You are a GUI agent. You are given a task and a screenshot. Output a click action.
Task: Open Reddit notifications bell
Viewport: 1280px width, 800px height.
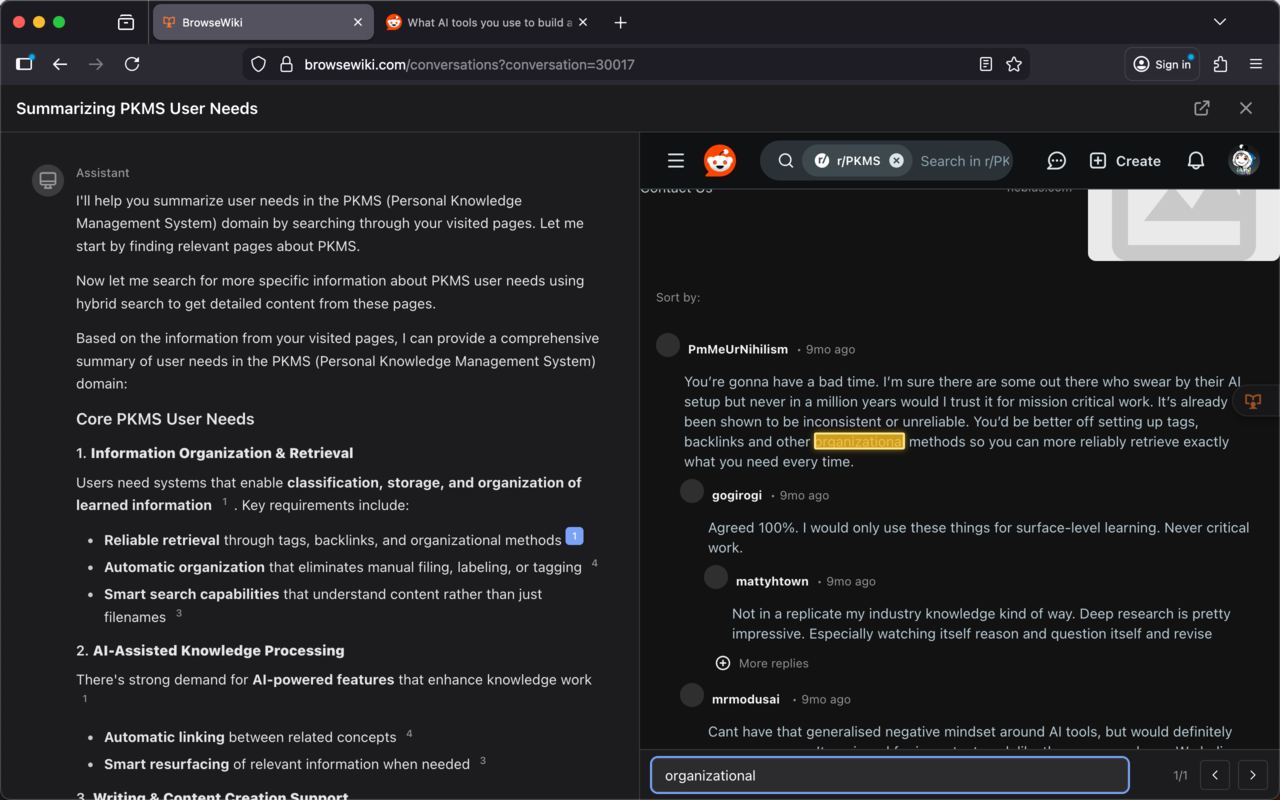tap(1195, 160)
